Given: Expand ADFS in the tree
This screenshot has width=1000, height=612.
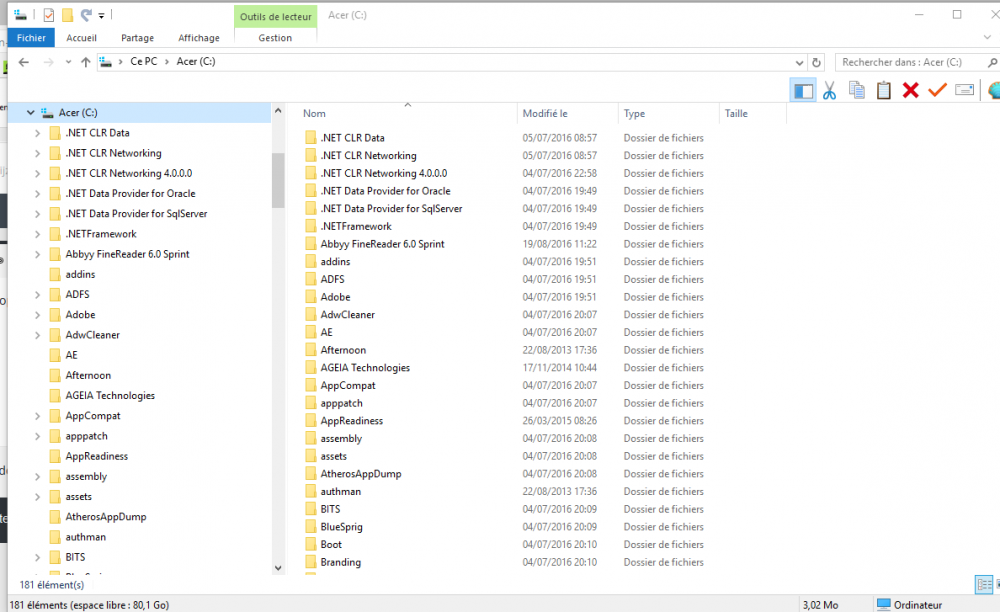Looking at the screenshot, I should point(37,295).
